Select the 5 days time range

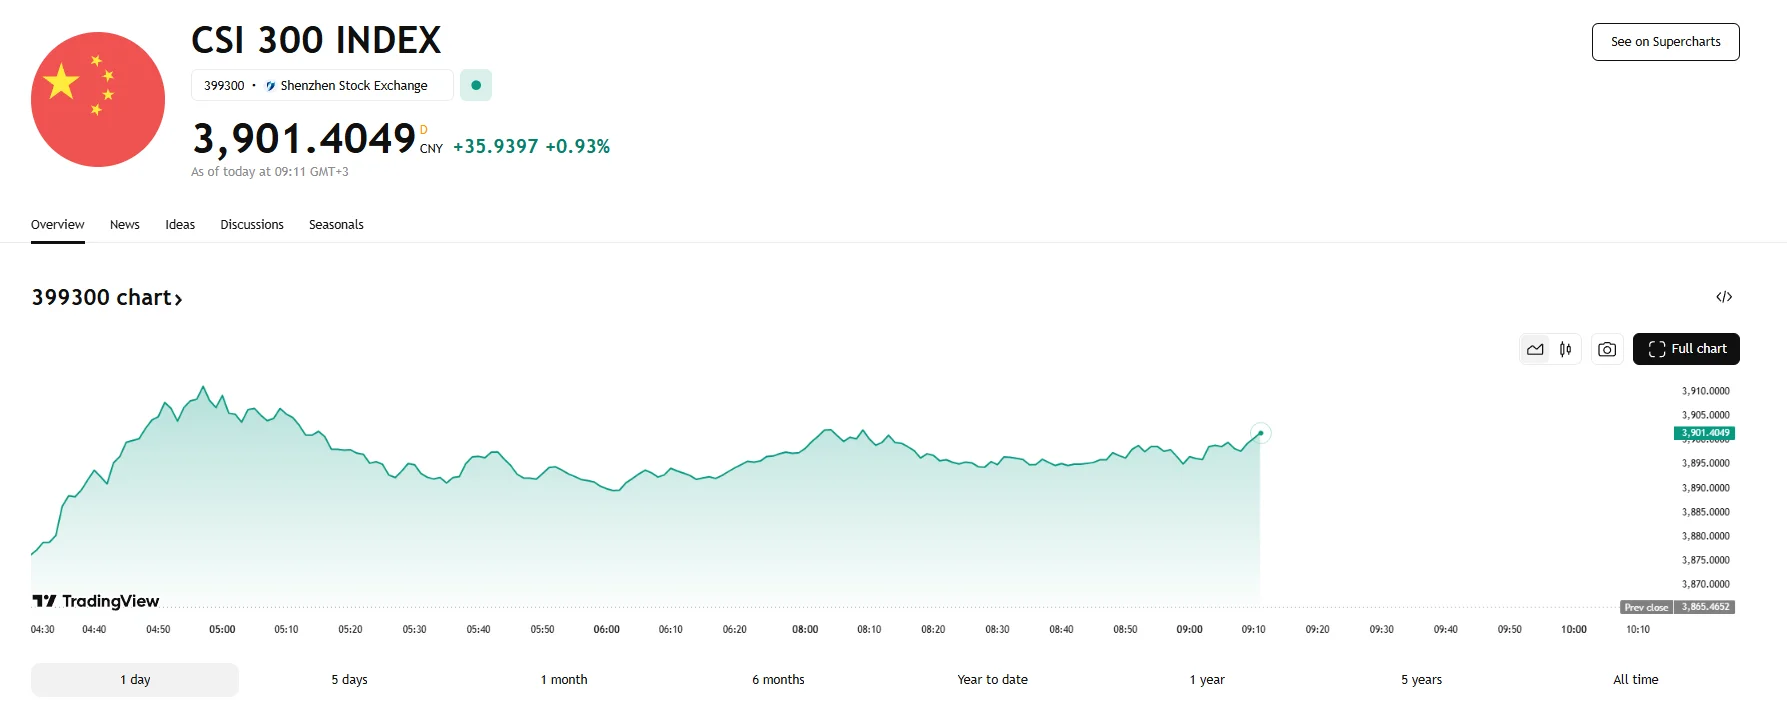pos(349,680)
